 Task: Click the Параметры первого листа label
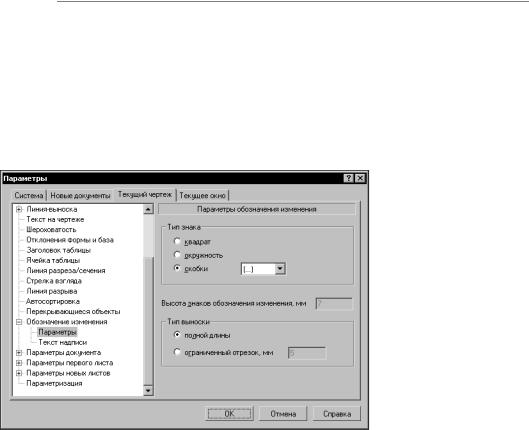69,363
